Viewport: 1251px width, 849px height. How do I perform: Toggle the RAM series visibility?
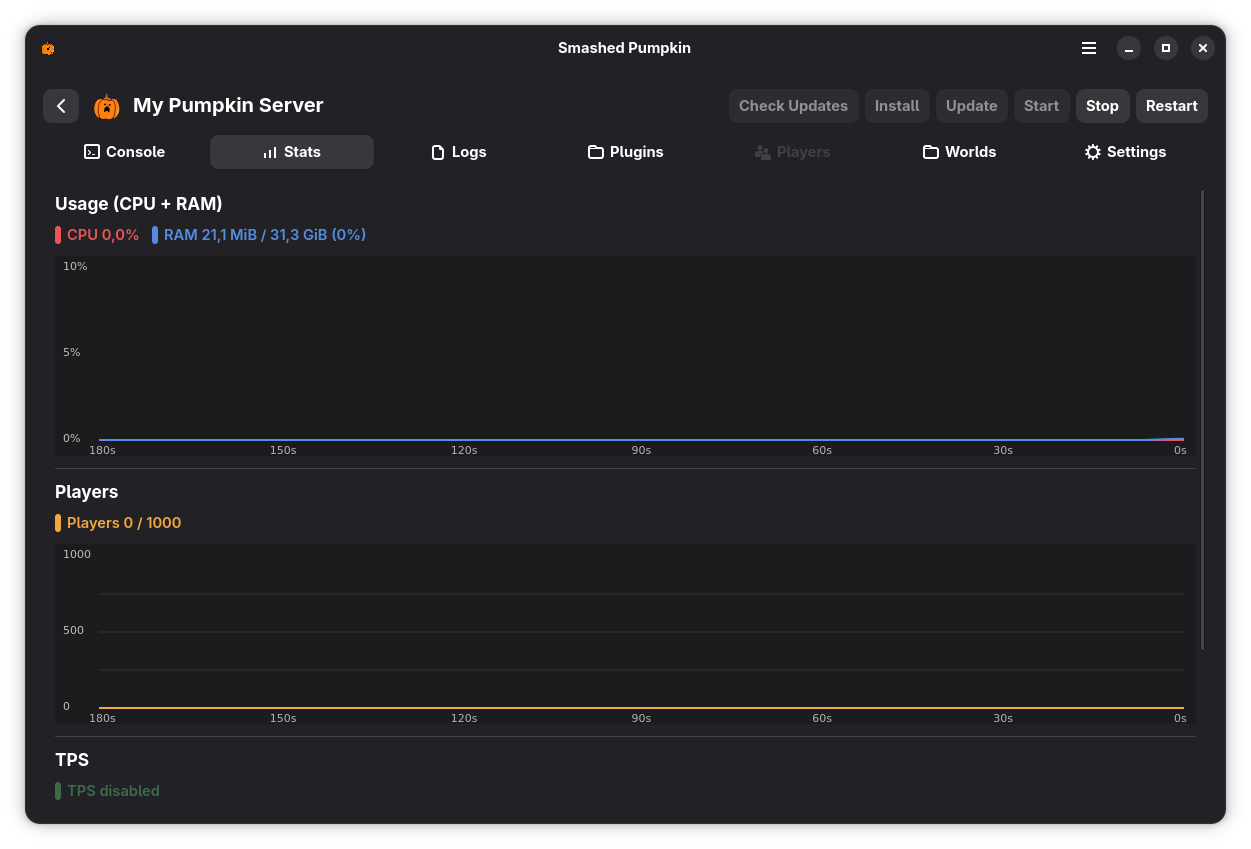tap(263, 234)
